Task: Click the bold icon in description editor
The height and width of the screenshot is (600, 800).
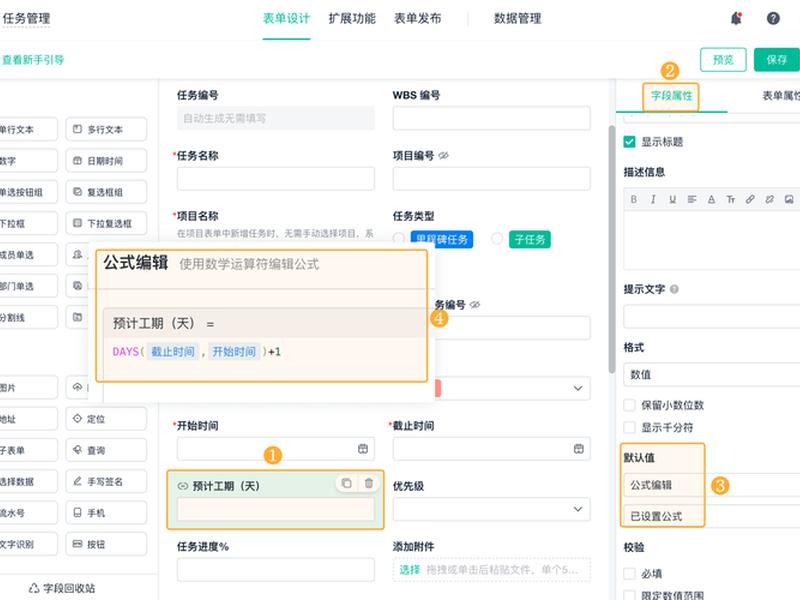Action: click(x=634, y=199)
